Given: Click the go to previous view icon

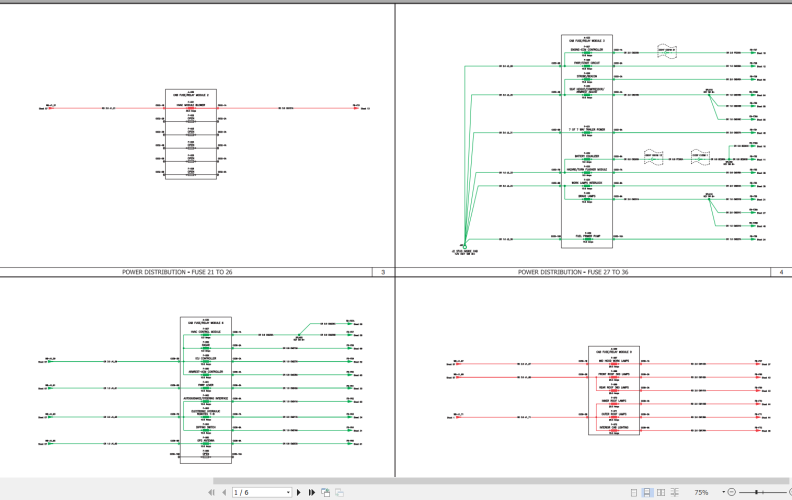Looking at the screenshot, I should [x=325, y=492].
